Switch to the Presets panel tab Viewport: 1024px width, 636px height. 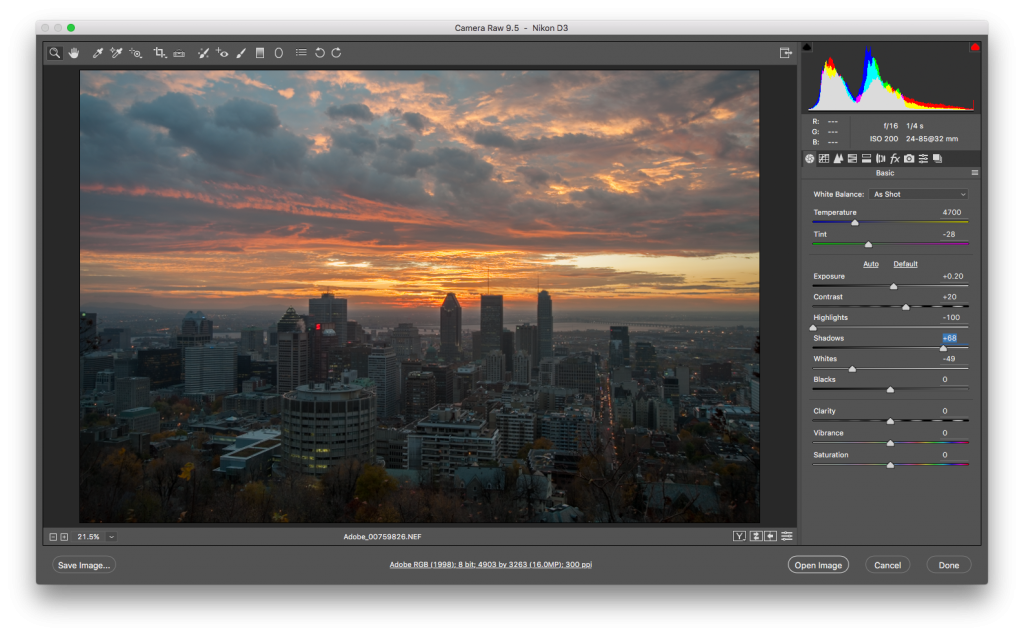(x=923, y=158)
